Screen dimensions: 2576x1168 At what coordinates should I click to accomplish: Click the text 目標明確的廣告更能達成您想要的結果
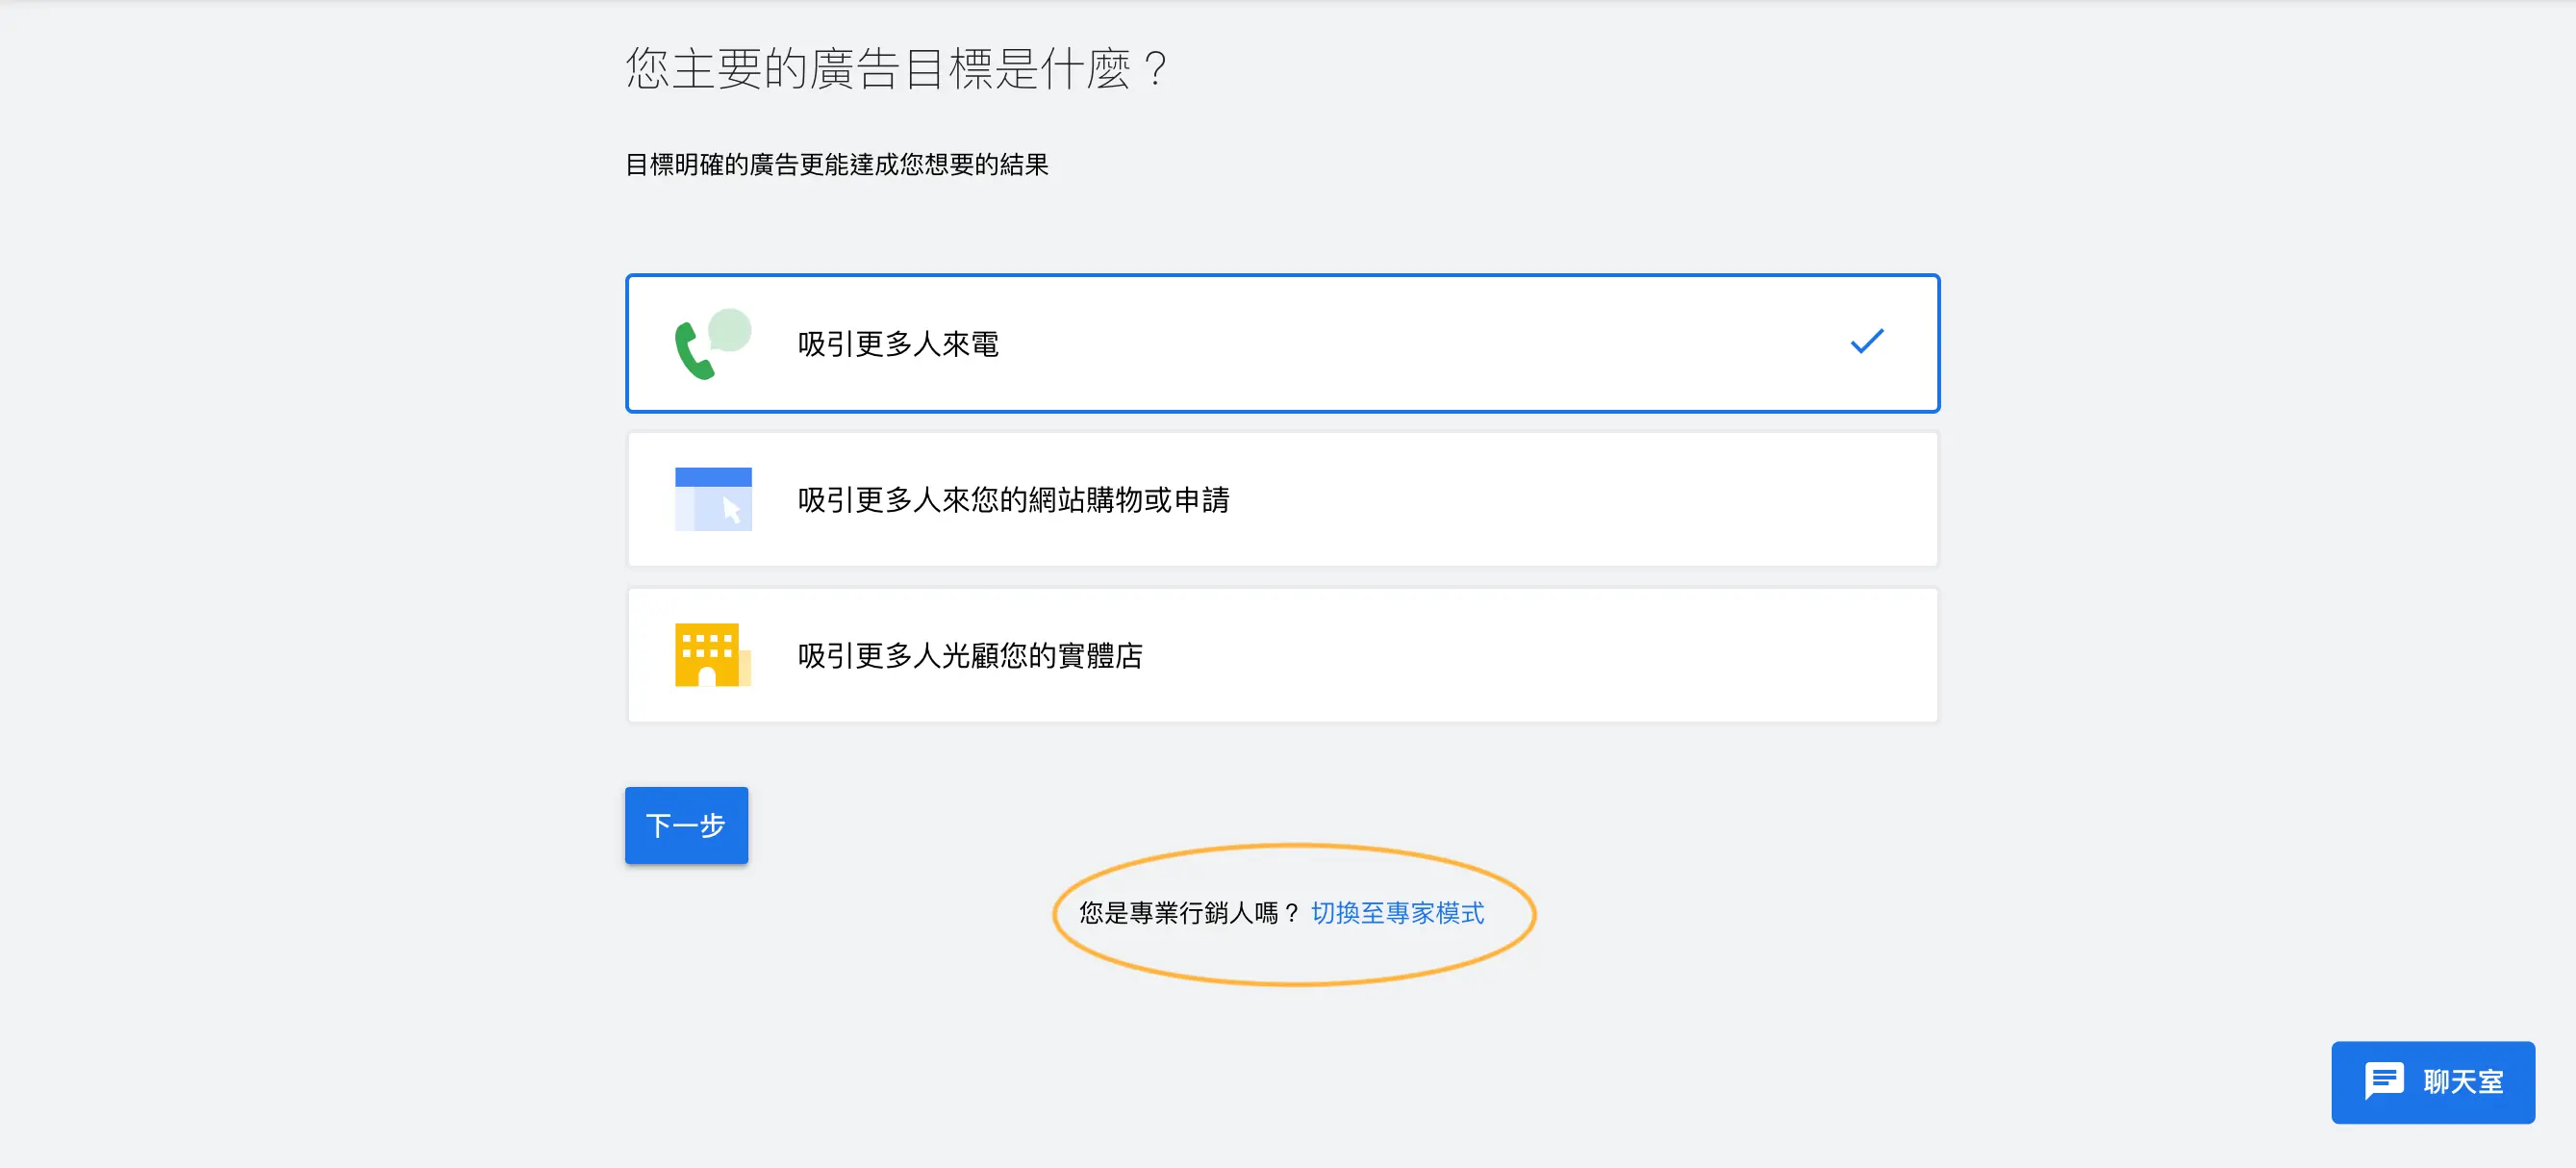point(836,164)
